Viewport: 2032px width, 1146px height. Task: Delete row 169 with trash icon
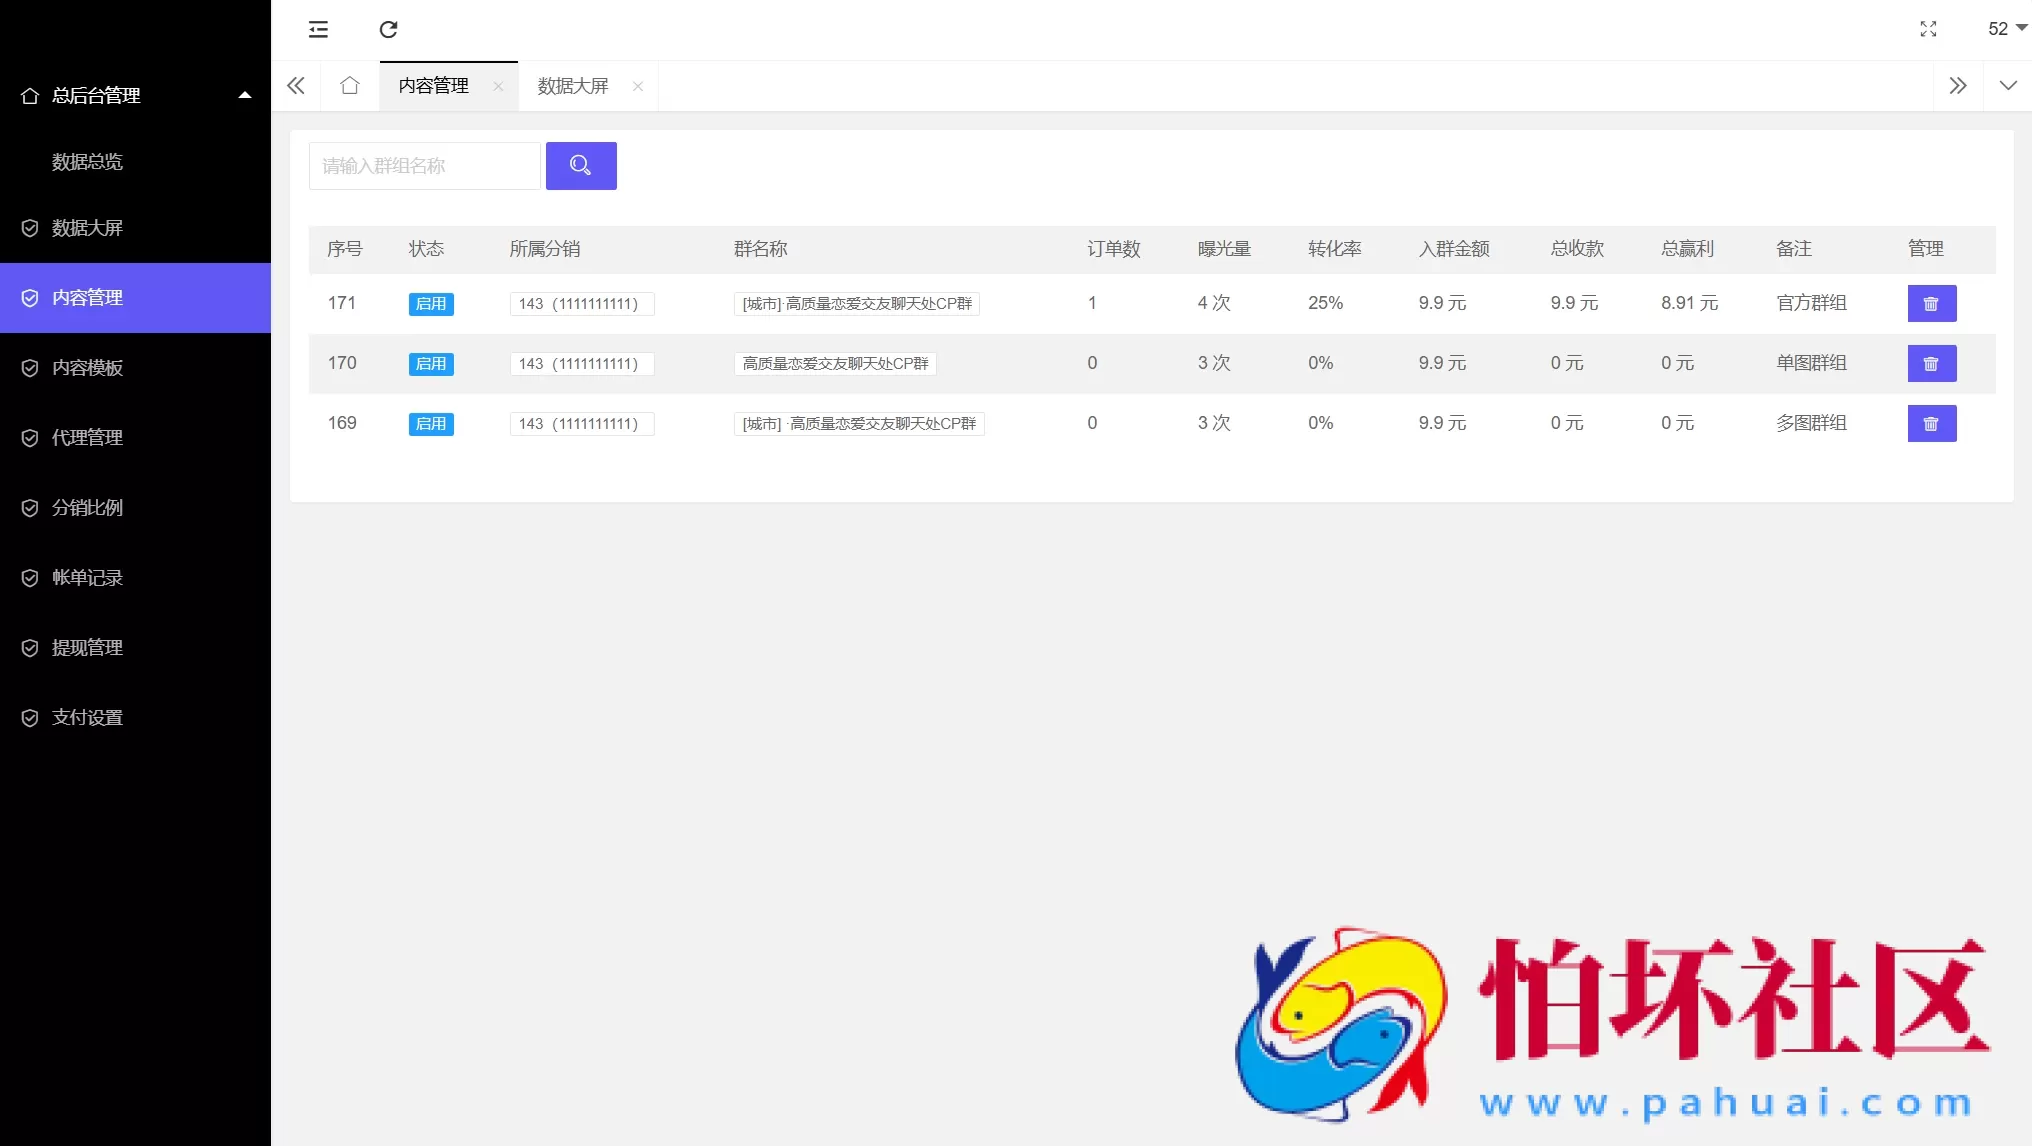[1931, 424]
